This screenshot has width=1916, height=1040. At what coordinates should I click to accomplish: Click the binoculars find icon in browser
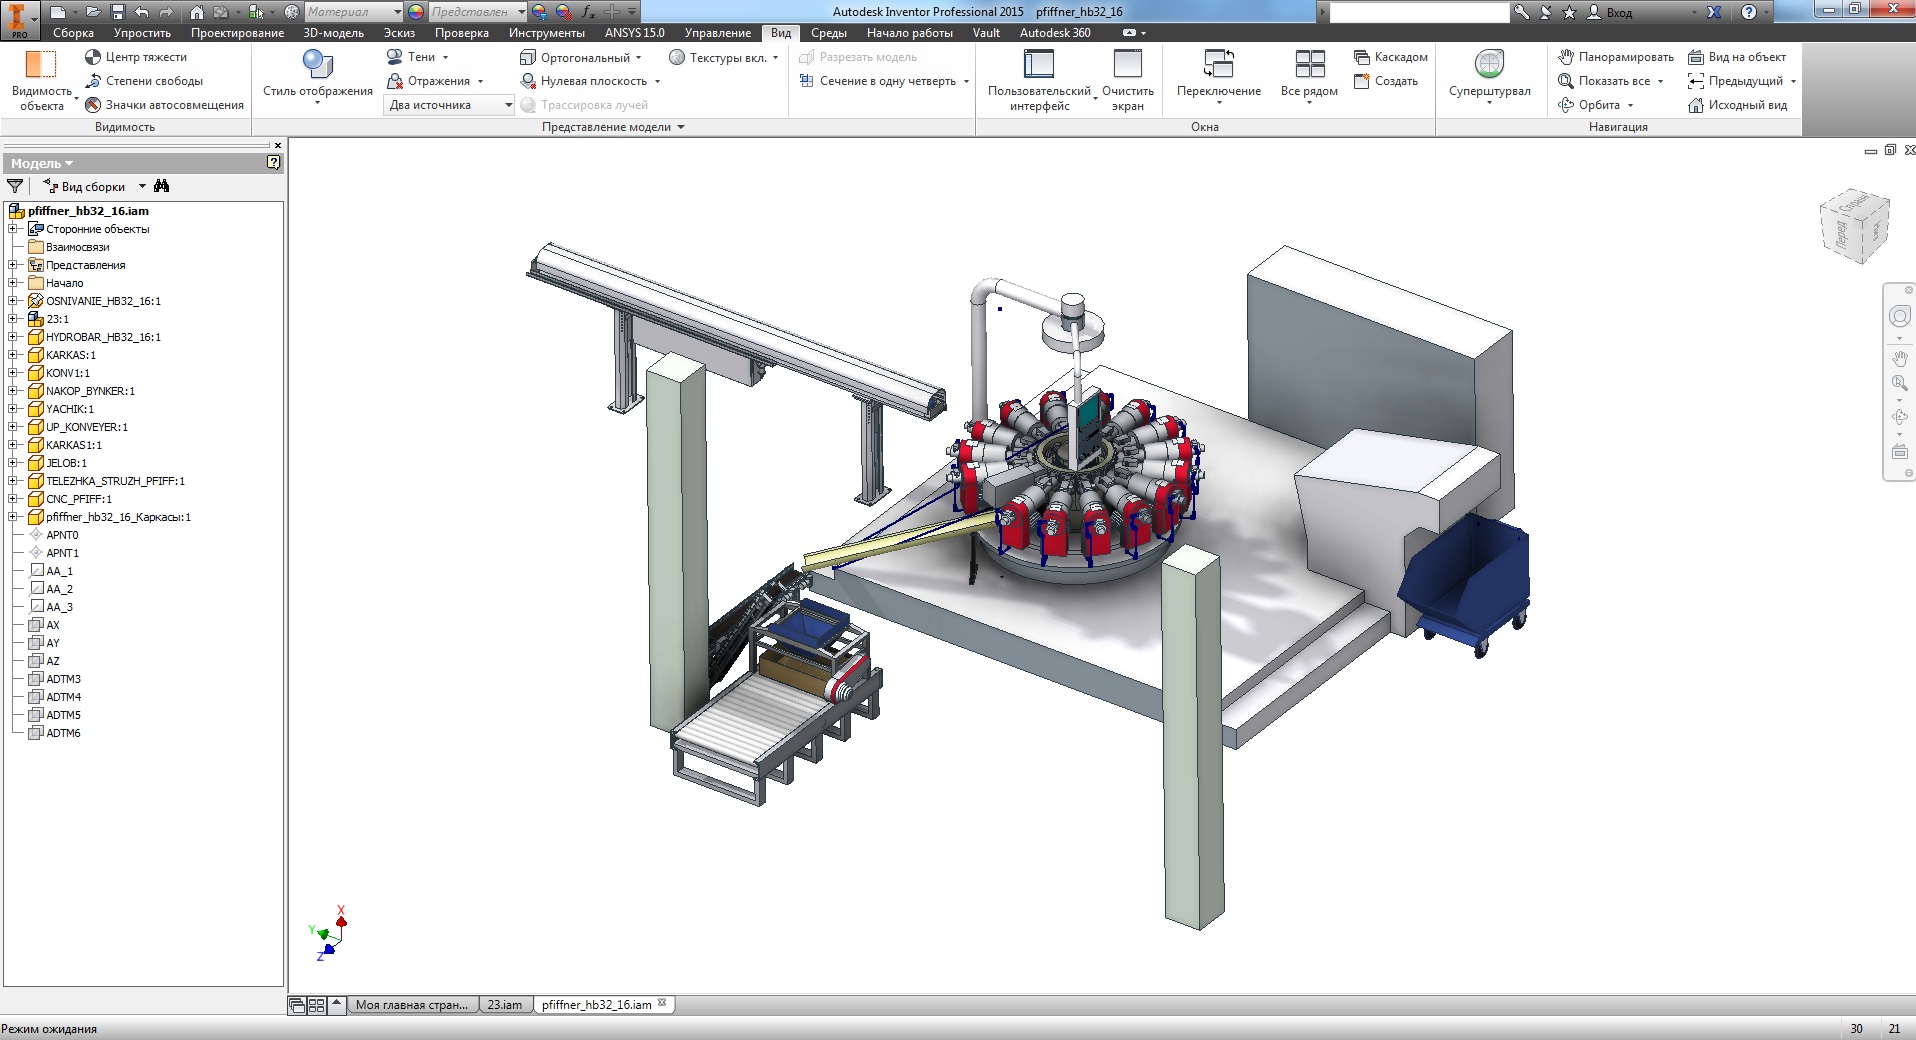[x=162, y=186]
